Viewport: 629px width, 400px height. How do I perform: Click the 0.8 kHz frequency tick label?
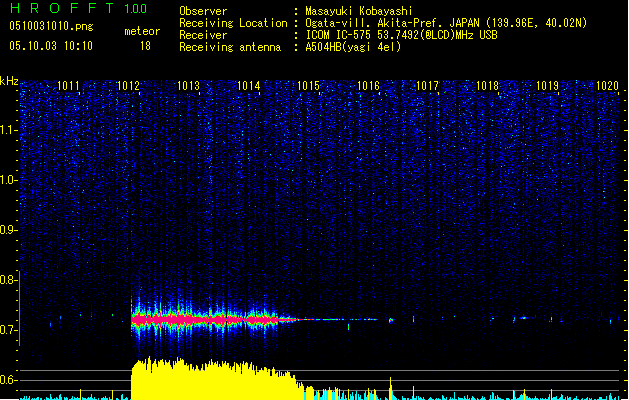8,280
